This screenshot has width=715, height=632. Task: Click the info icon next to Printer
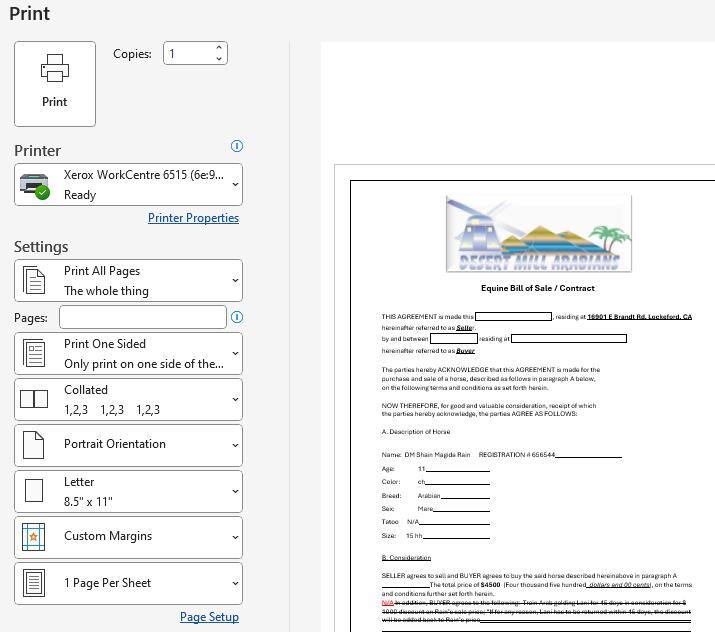point(237,146)
